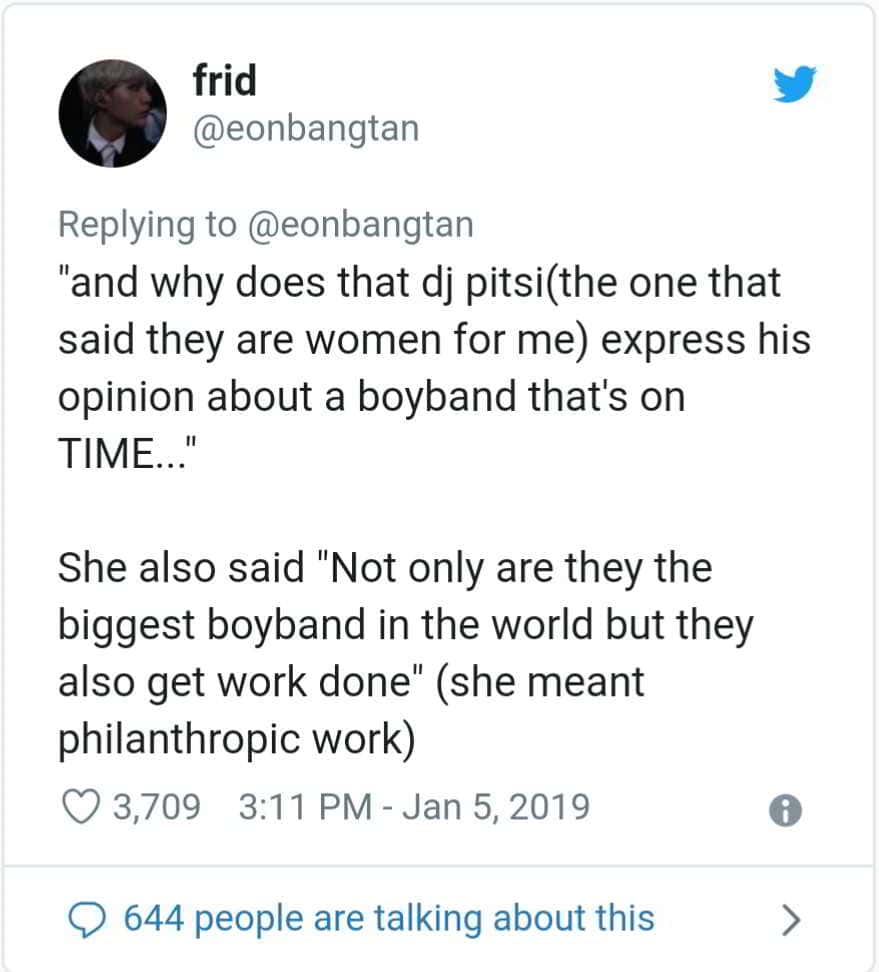Open the tweet info icon
Viewport: 879px width, 972px height.
[785, 809]
